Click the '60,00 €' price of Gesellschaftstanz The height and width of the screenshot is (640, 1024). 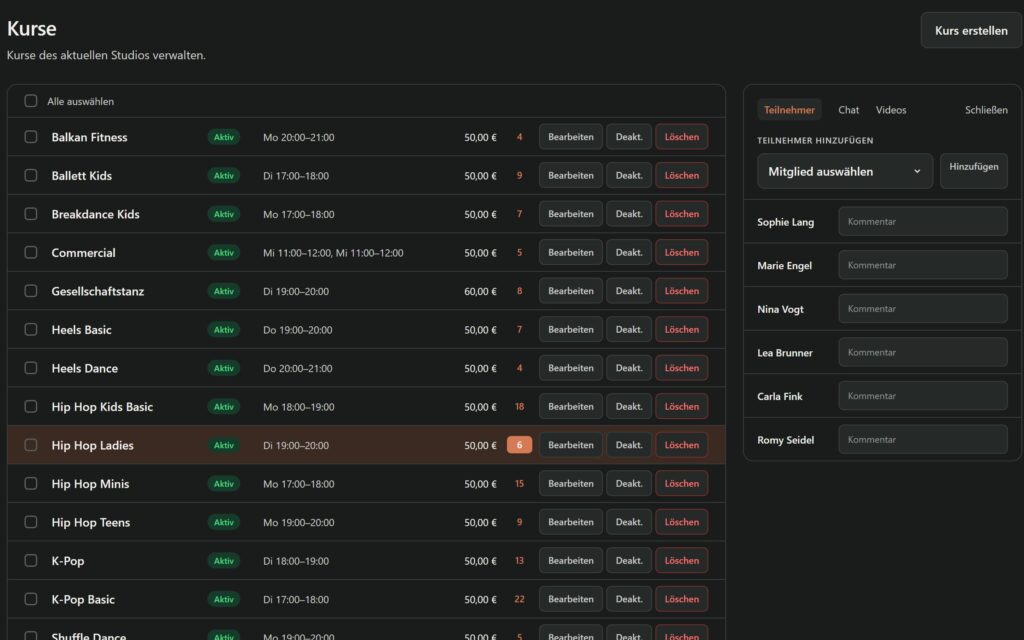coord(480,291)
